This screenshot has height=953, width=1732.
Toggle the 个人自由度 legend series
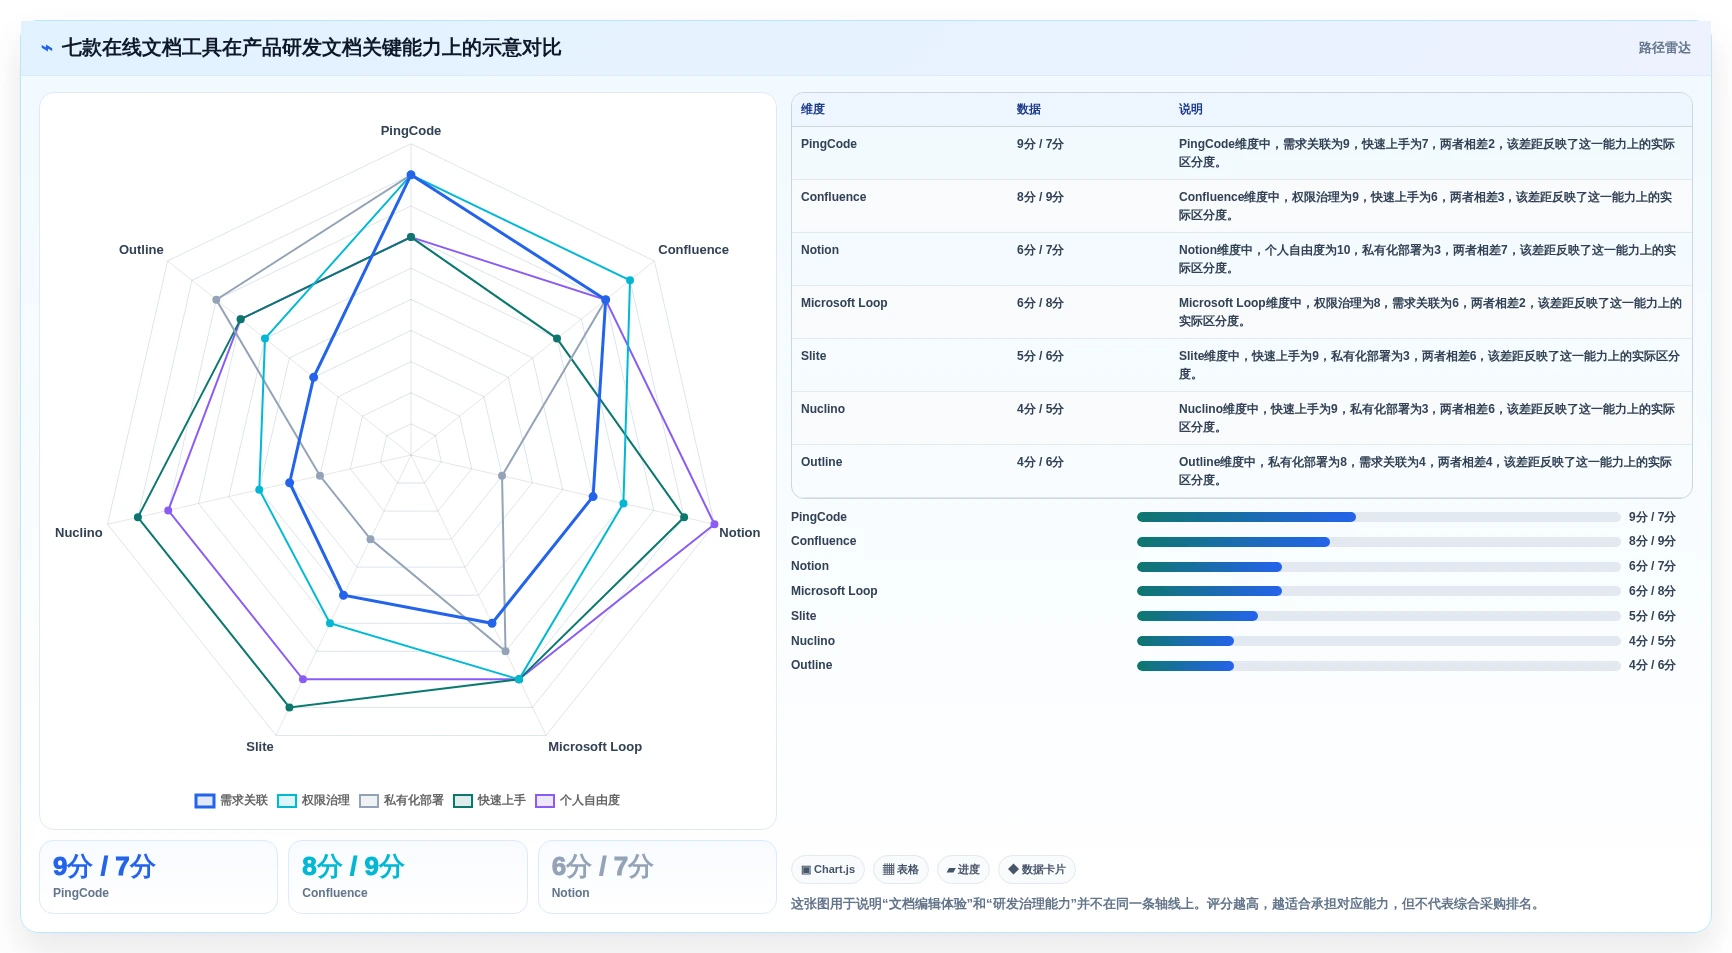click(578, 800)
